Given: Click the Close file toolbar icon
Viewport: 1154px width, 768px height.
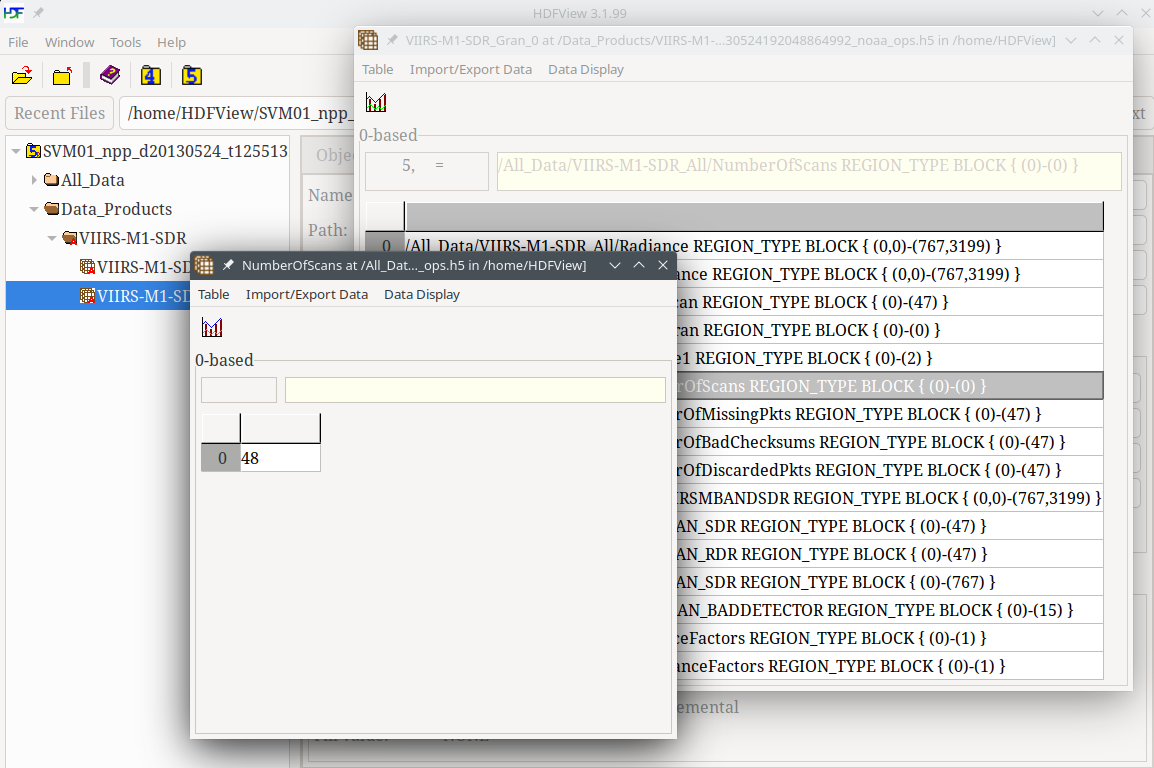Looking at the screenshot, I should pos(62,76).
